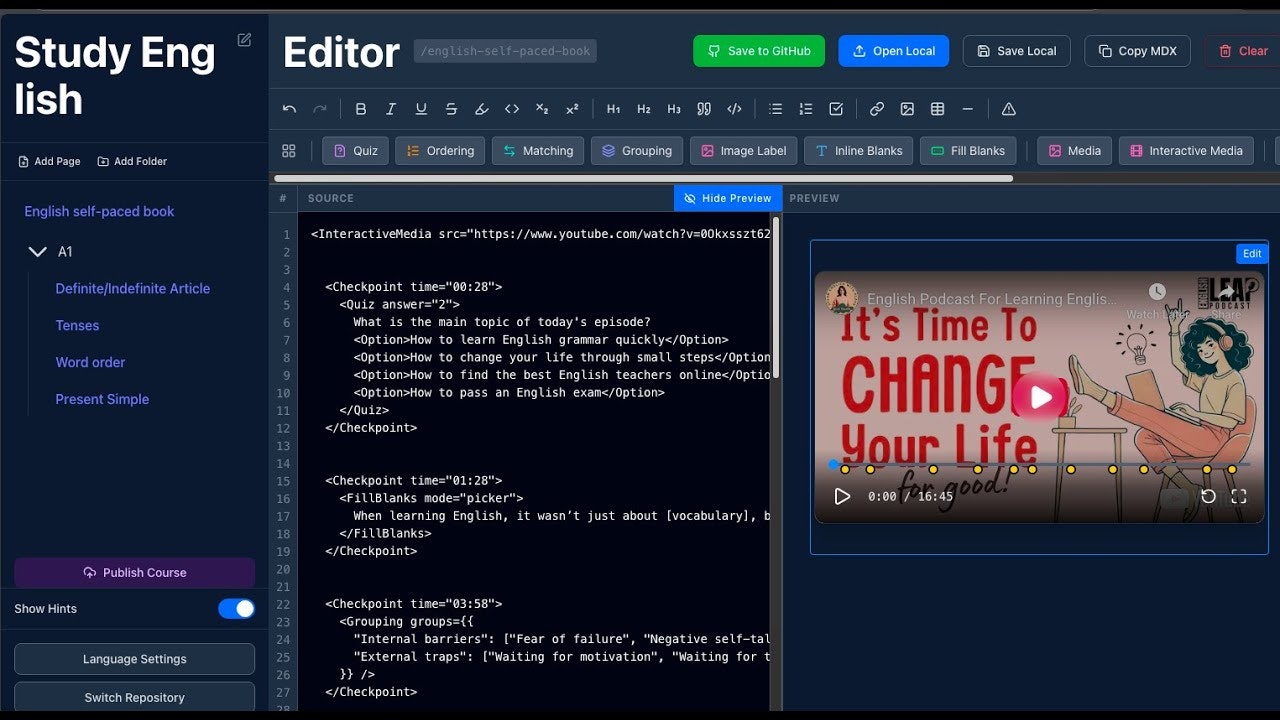Click the Publish Course button
1280x720 pixels.
134,573
